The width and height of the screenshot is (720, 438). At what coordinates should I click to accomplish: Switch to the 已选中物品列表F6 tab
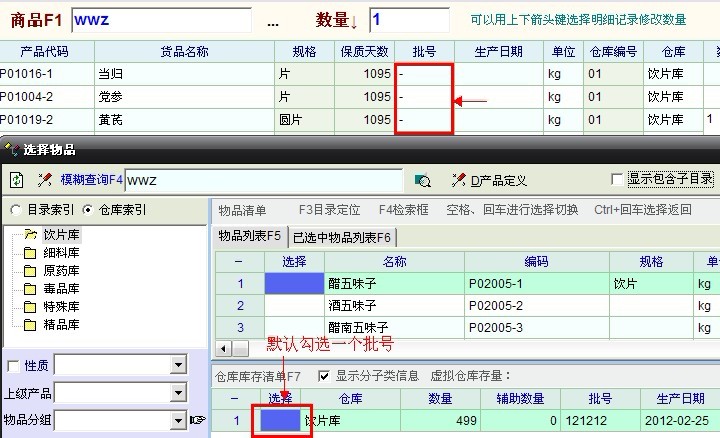342,237
